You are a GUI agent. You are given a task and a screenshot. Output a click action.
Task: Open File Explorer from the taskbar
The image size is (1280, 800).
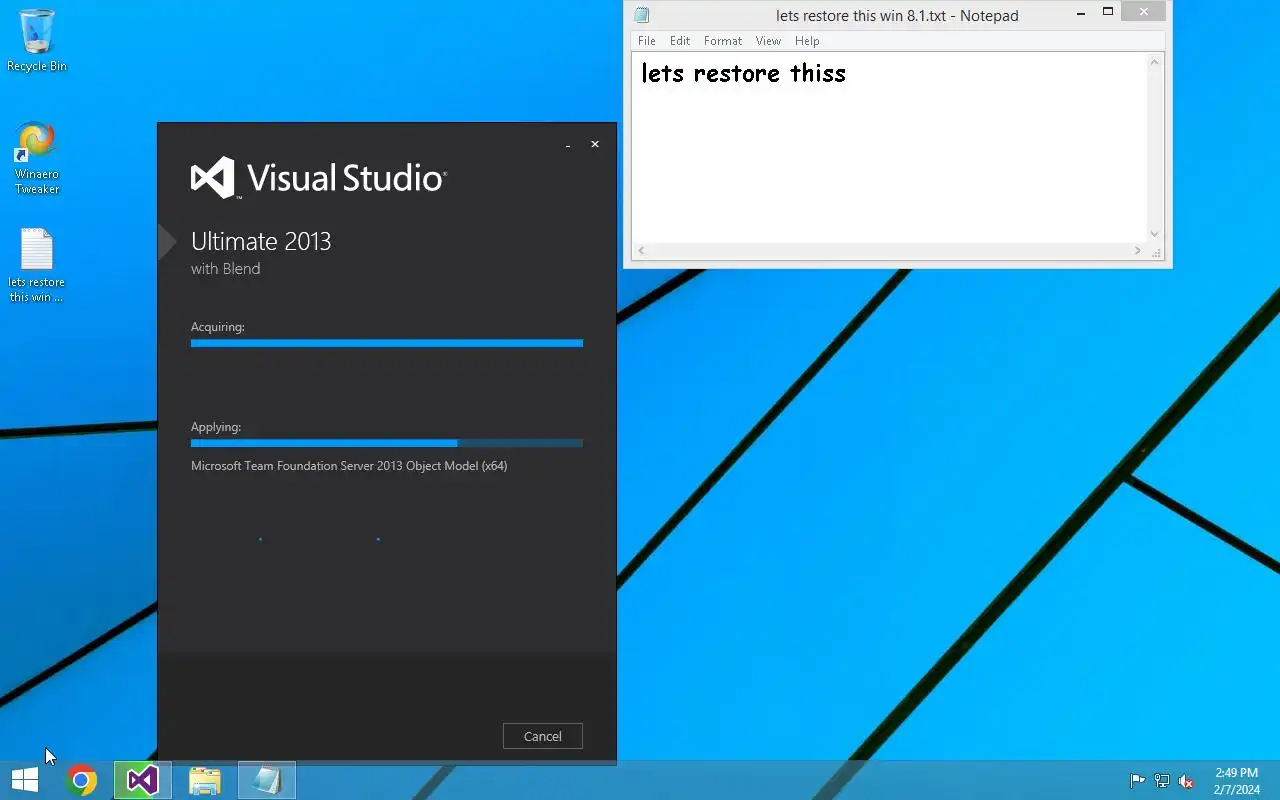tap(205, 780)
